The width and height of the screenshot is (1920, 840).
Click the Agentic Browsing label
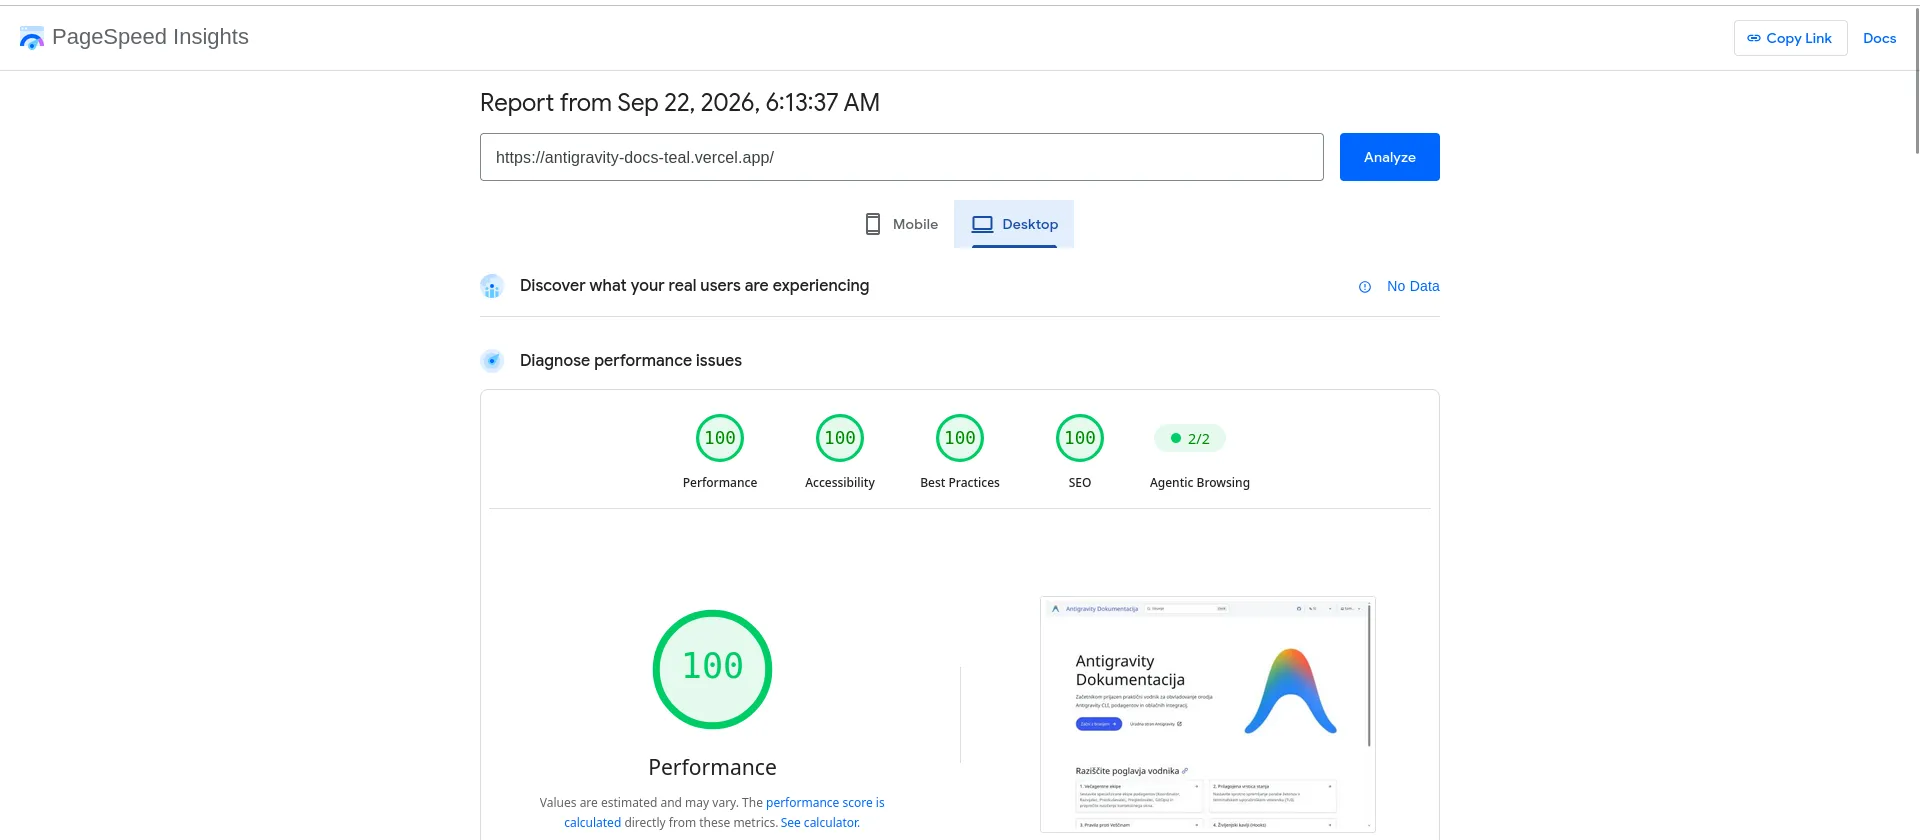[x=1200, y=482]
